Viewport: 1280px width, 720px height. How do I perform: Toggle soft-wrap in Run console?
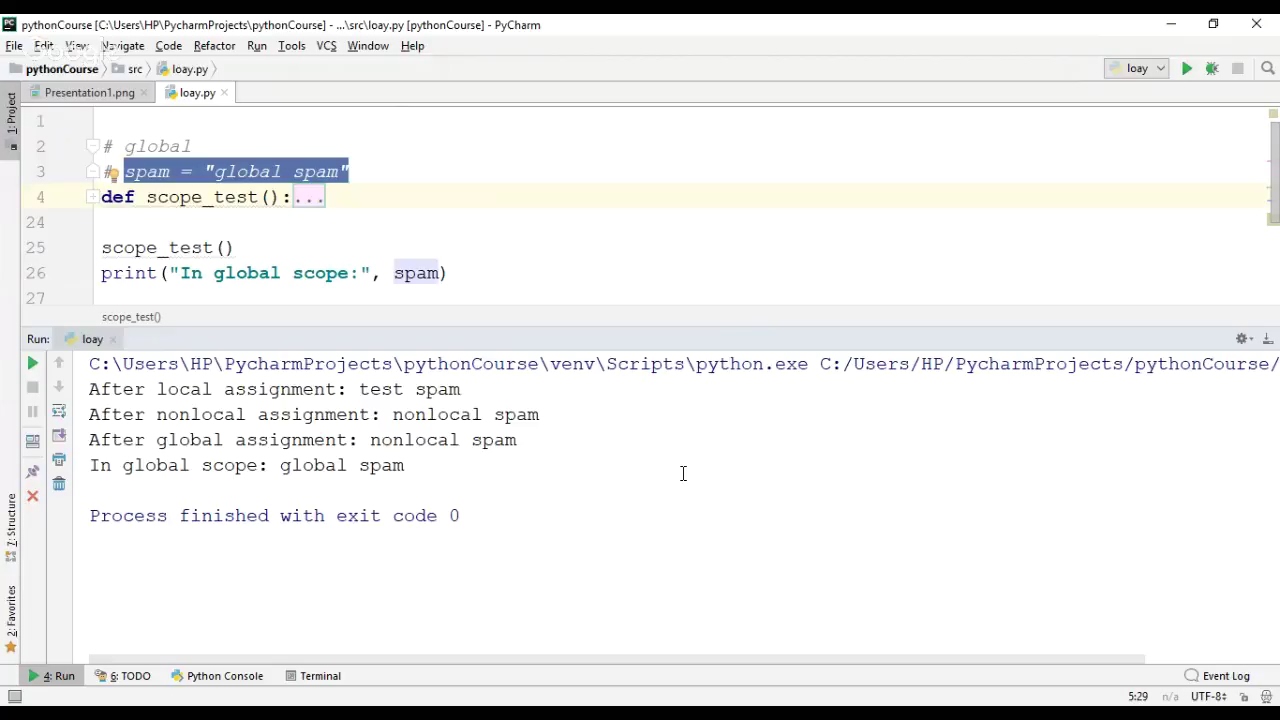(x=59, y=411)
